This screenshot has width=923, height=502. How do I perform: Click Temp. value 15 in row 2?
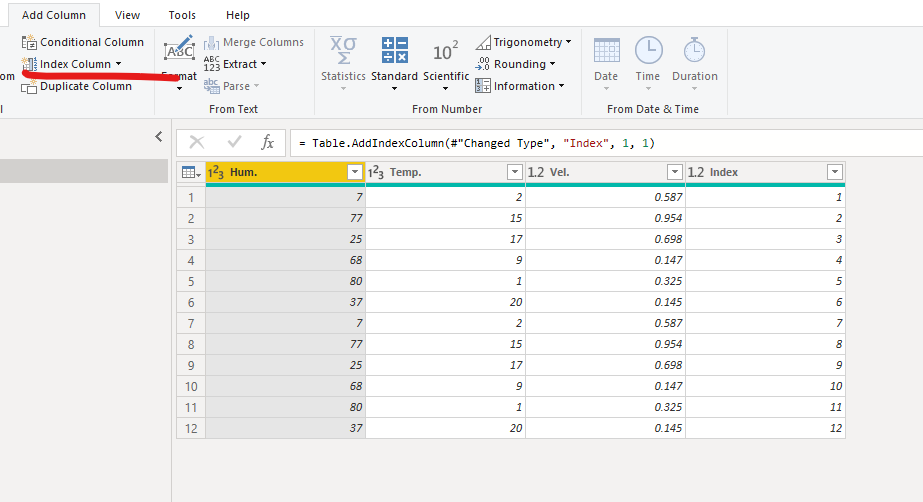446,218
